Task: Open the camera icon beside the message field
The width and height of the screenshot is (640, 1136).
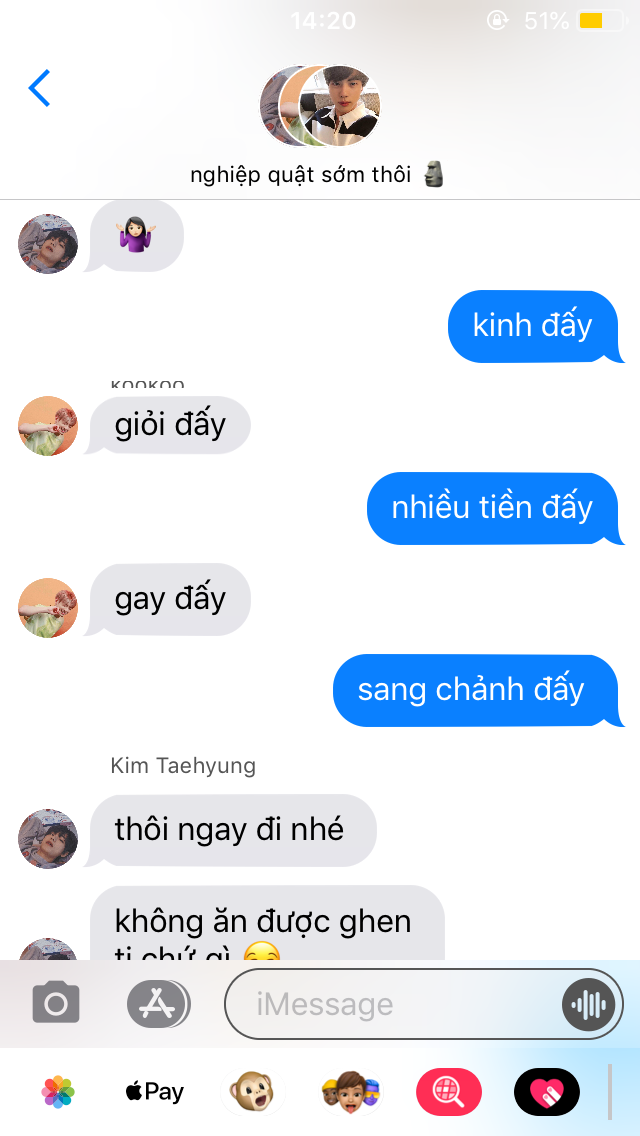Action: pyautogui.click(x=56, y=1003)
